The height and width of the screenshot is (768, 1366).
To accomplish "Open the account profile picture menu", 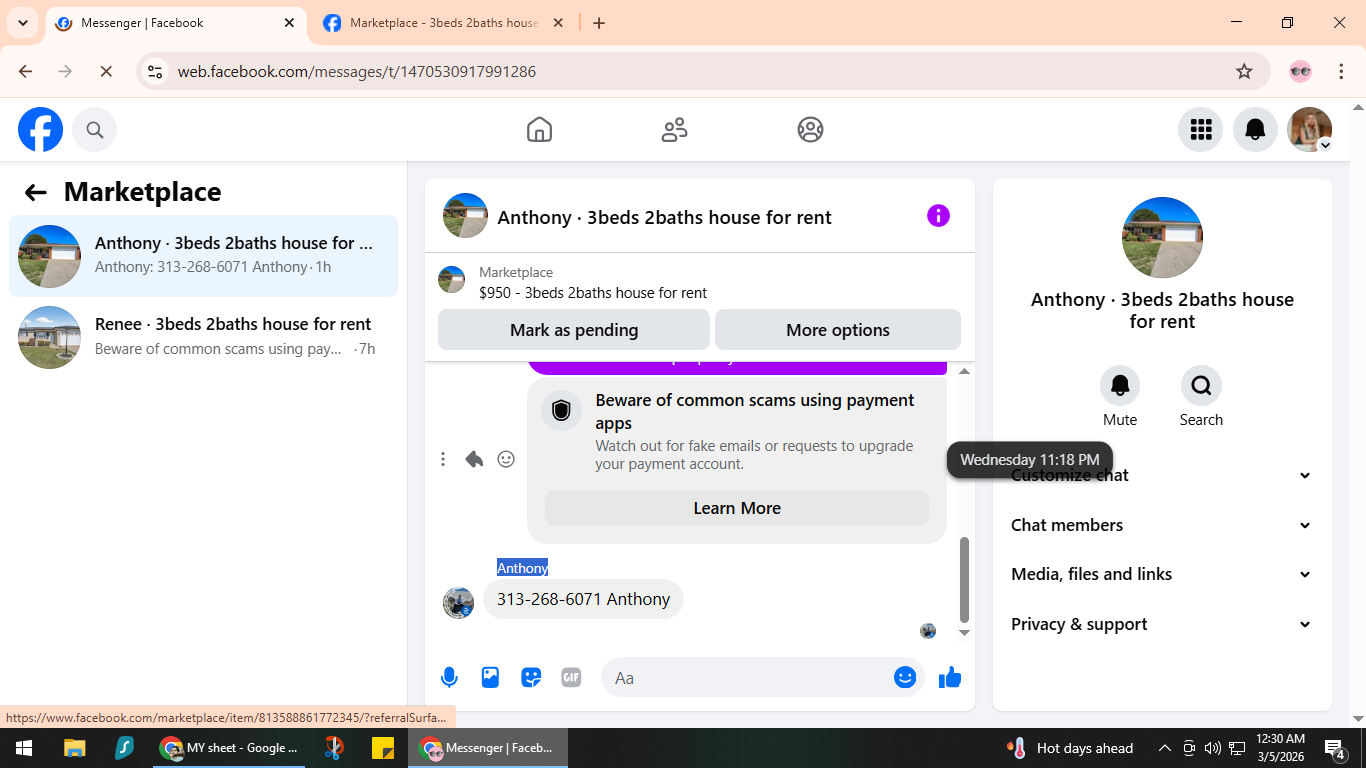I will (1310, 130).
